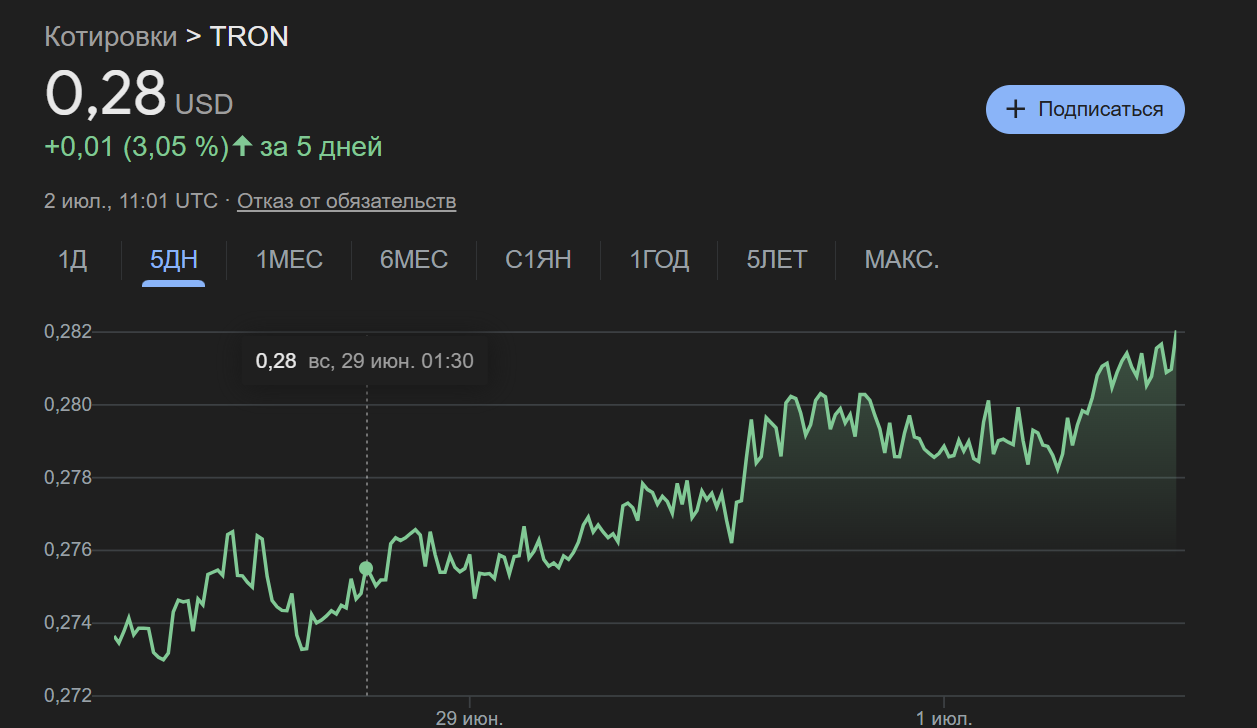
Task: Click the TRON title text
Action: [249, 37]
